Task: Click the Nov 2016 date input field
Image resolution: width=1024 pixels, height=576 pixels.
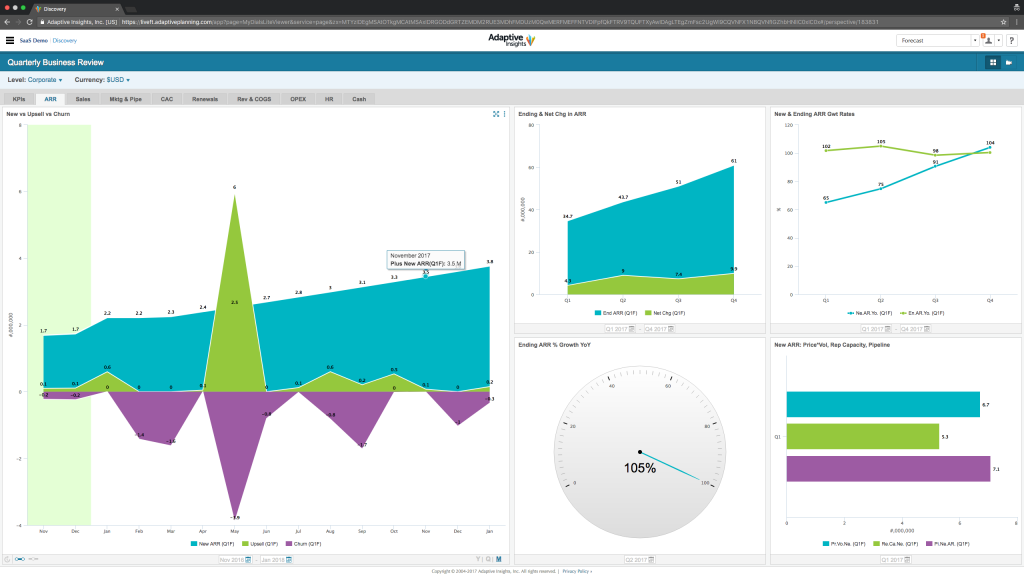Action: coord(231,559)
